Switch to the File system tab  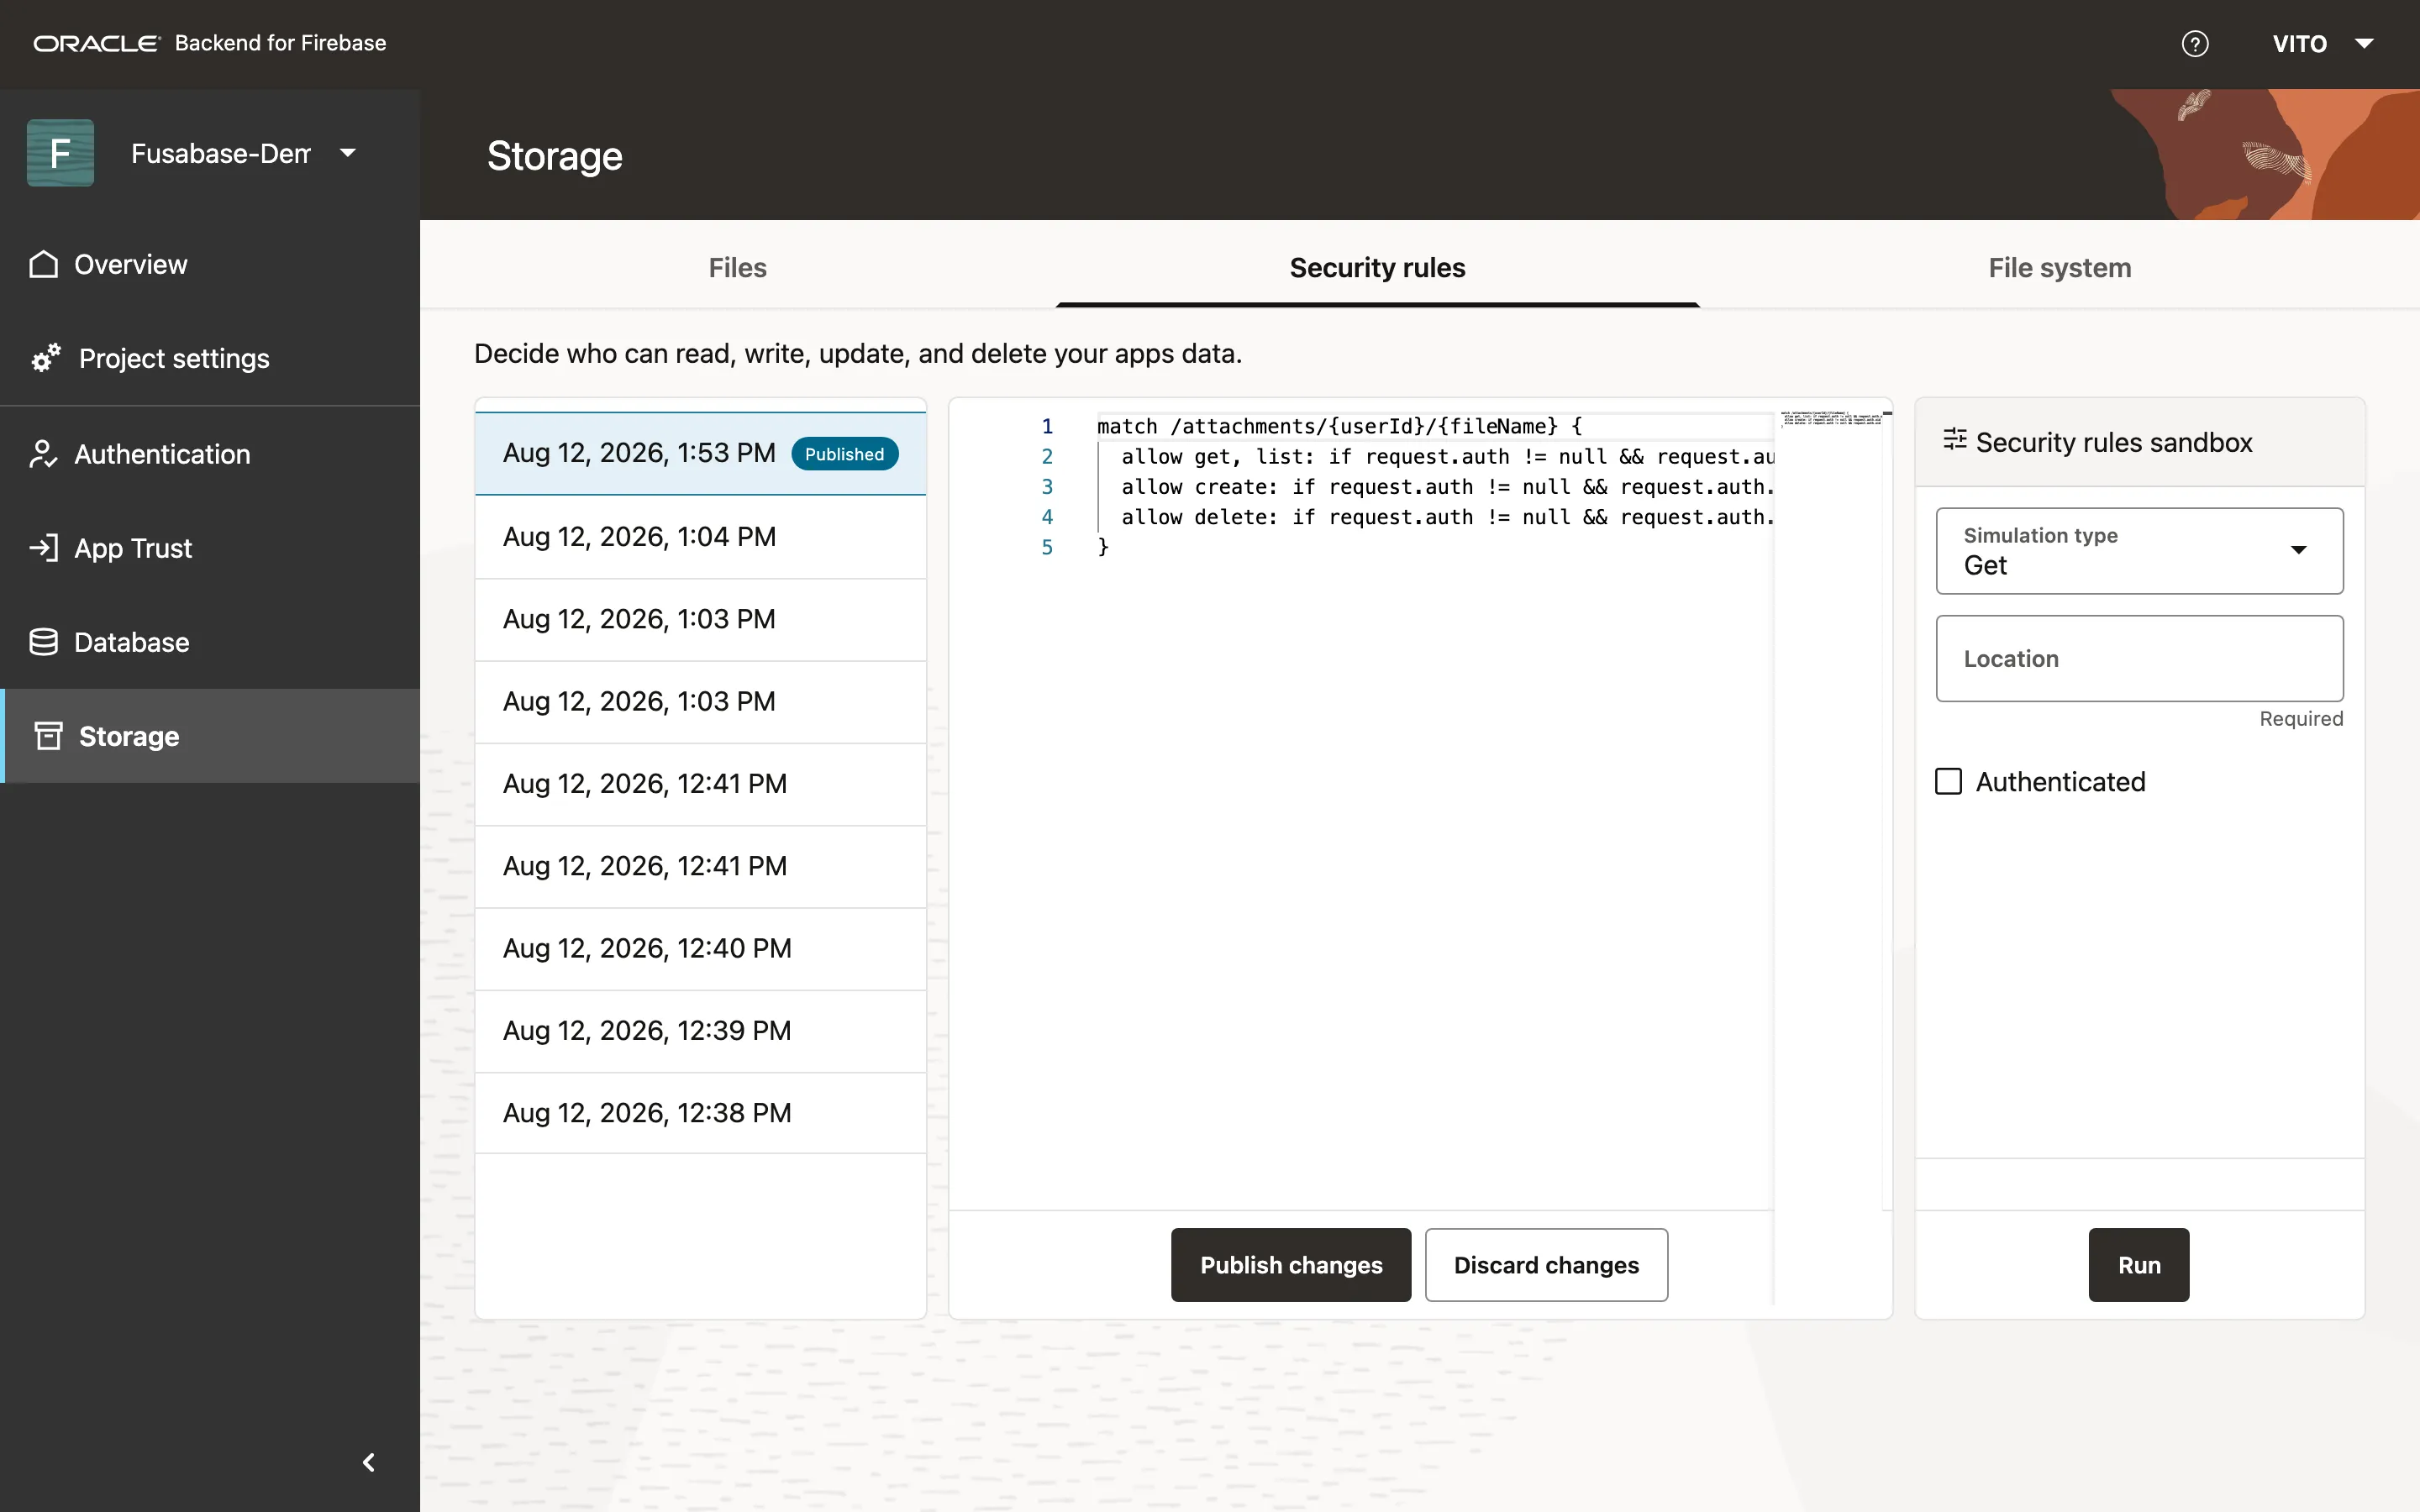coord(2059,268)
